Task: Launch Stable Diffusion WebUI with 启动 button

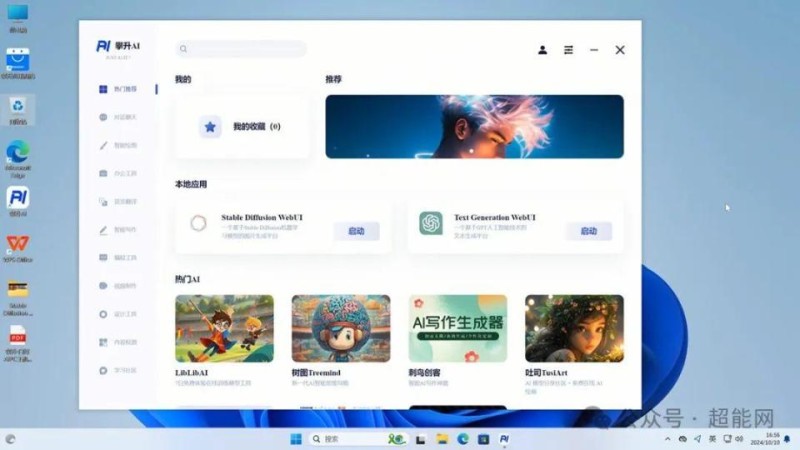Action: 356,231
